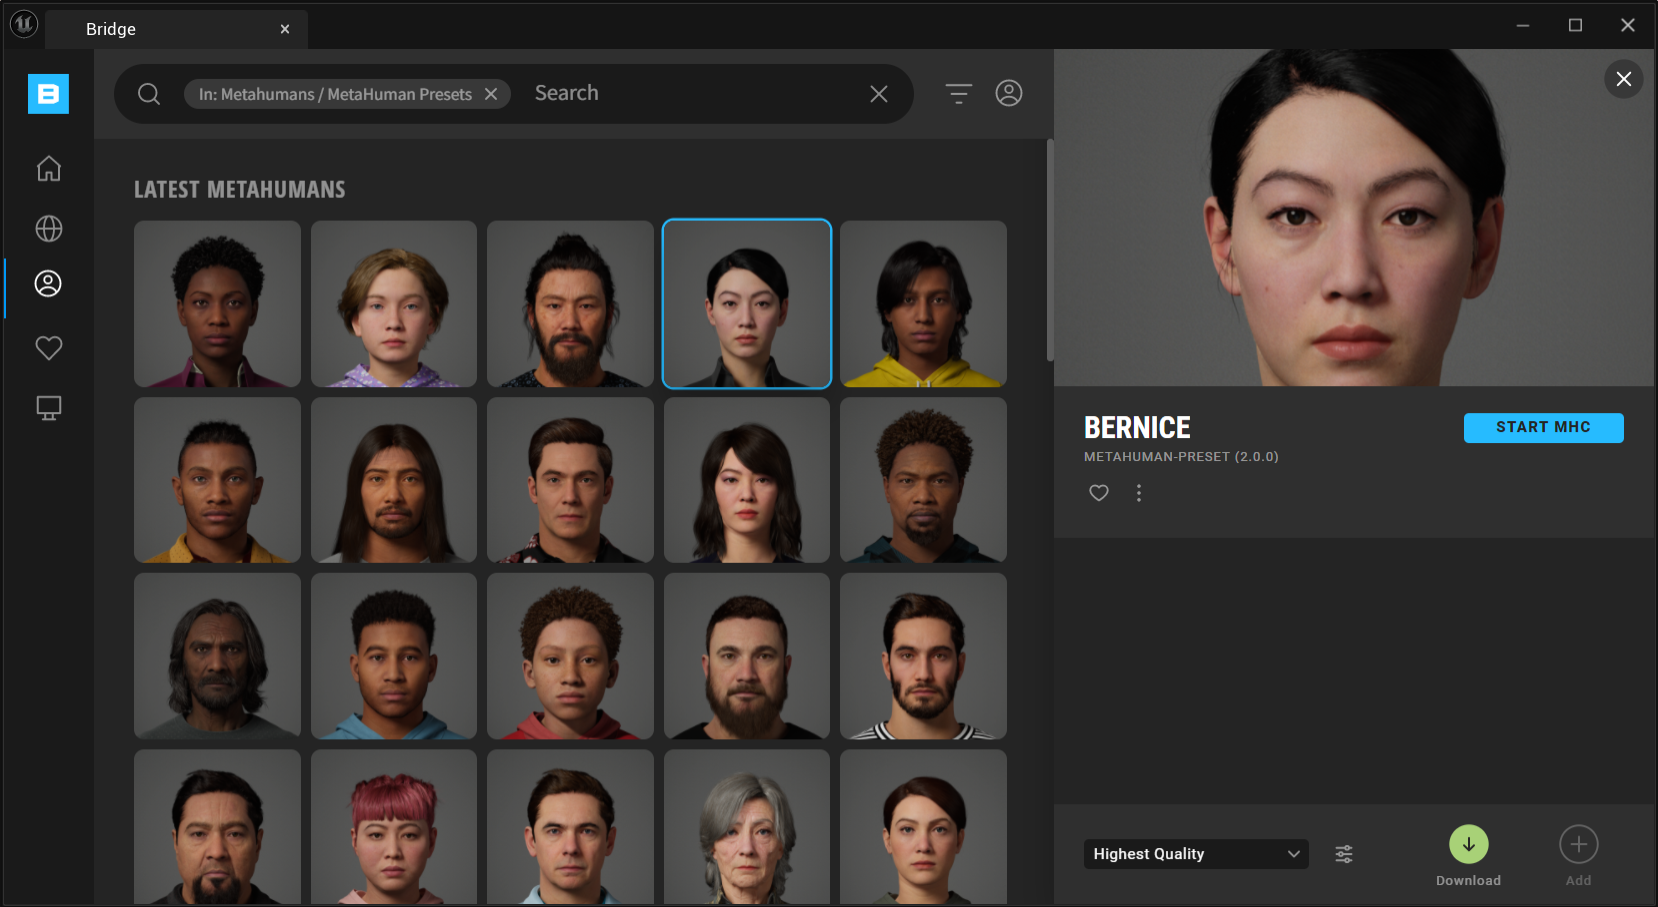Close the Bernice detail panel
Image resolution: width=1658 pixels, height=907 pixels.
point(1624,79)
